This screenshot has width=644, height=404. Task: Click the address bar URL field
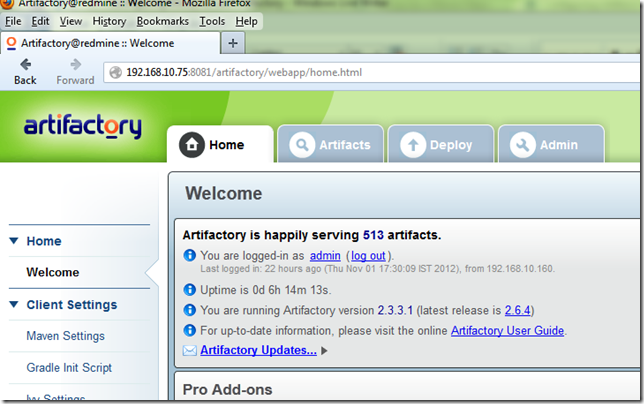point(373,73)
